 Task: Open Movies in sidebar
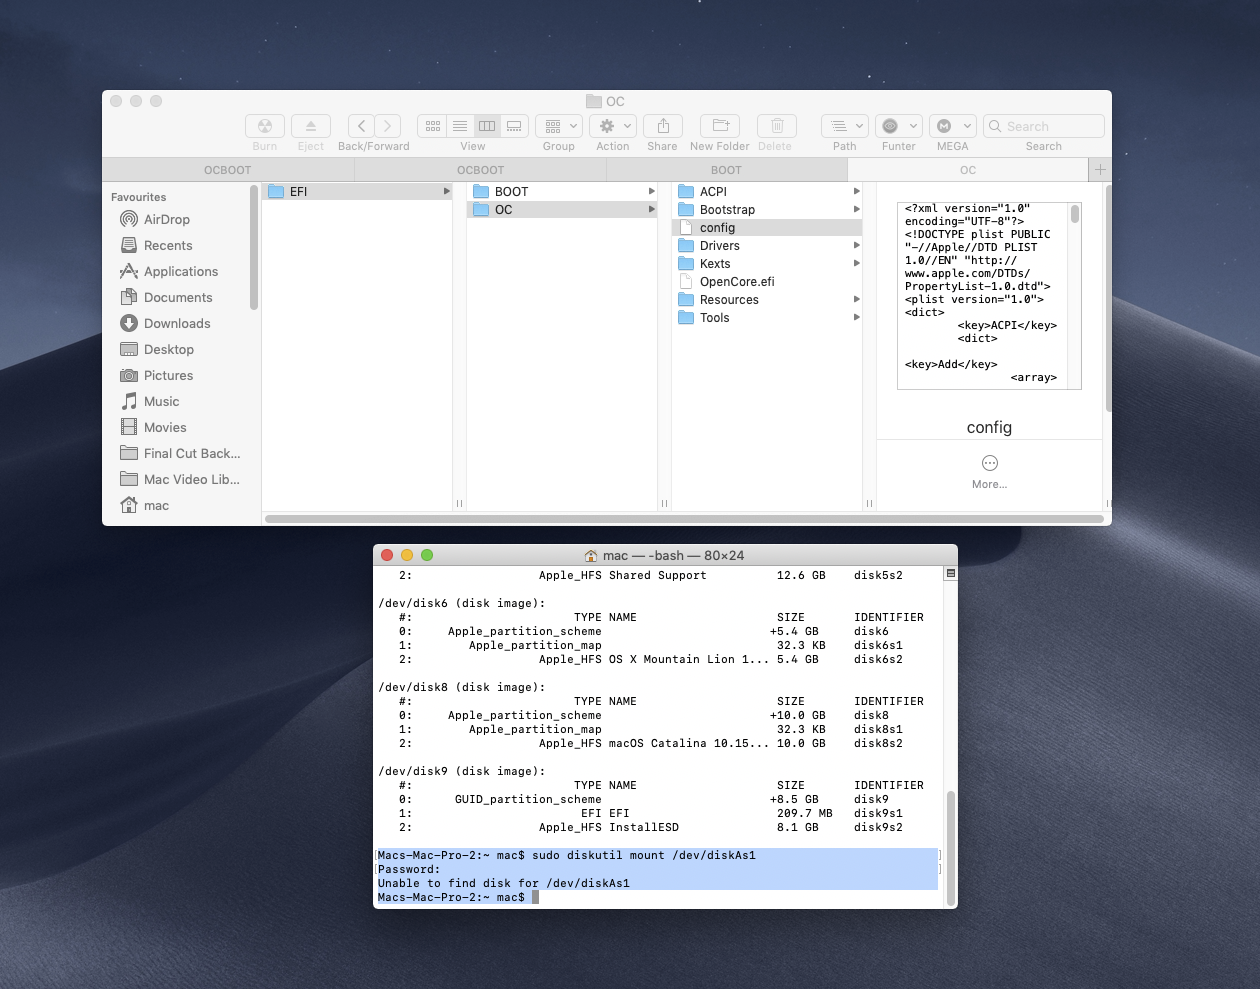[x=164, y=427]
